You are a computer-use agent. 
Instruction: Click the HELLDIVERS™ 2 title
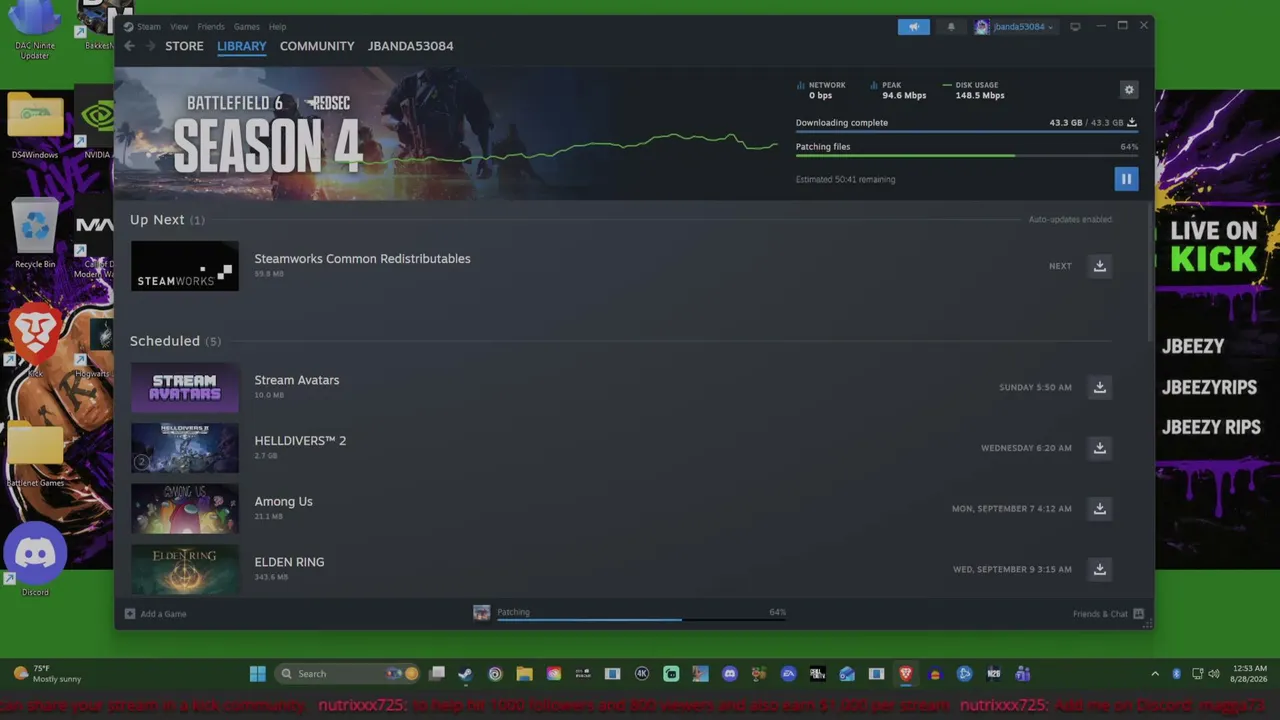(300, 441)
